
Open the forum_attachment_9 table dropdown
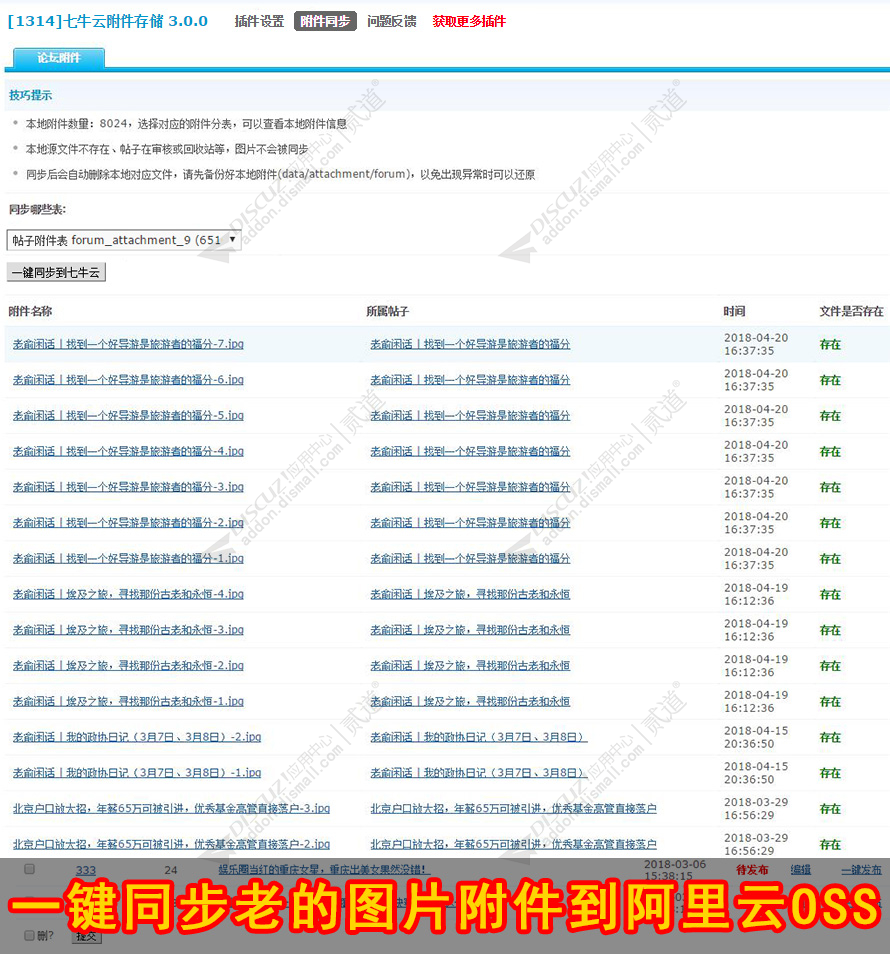click(x=124, y=240)
